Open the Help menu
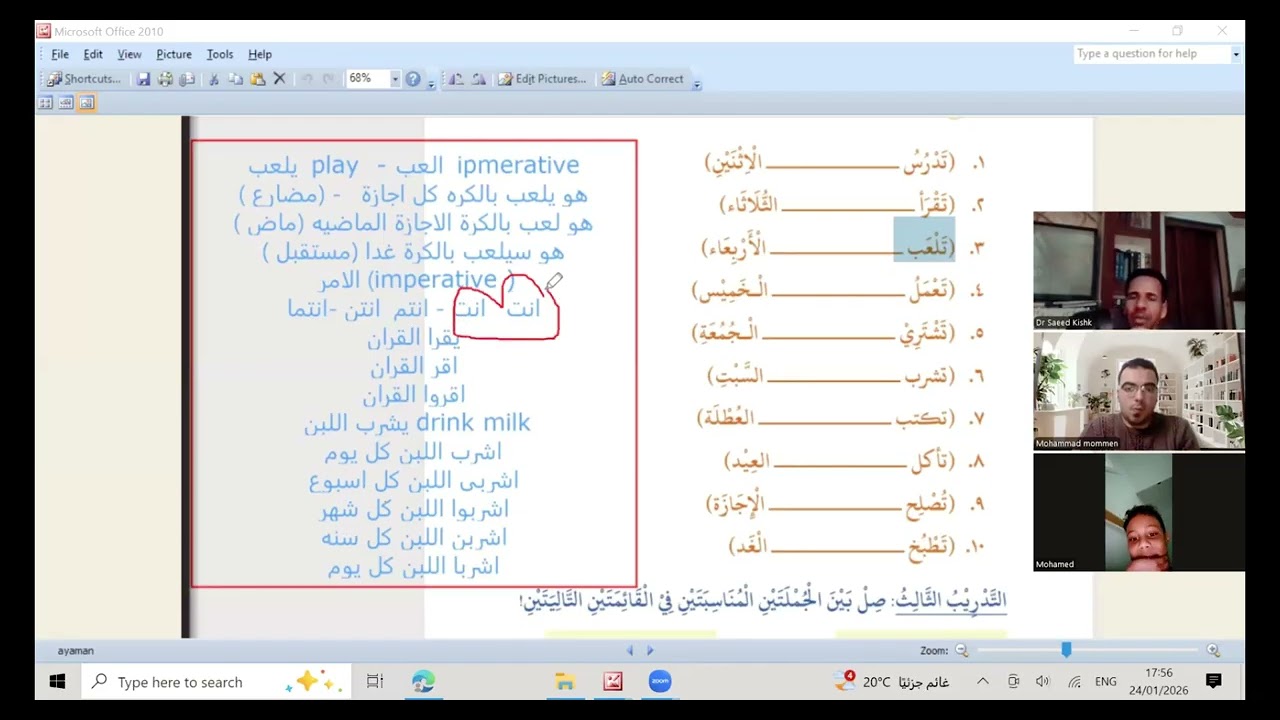 (x=260, y=54)
